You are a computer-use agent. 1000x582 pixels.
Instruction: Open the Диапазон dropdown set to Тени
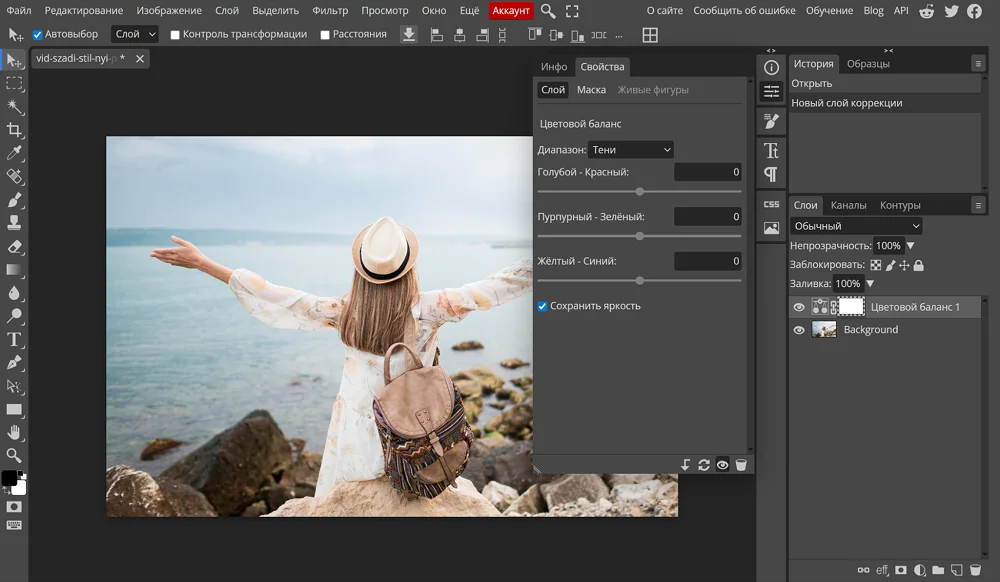point(630,150)
